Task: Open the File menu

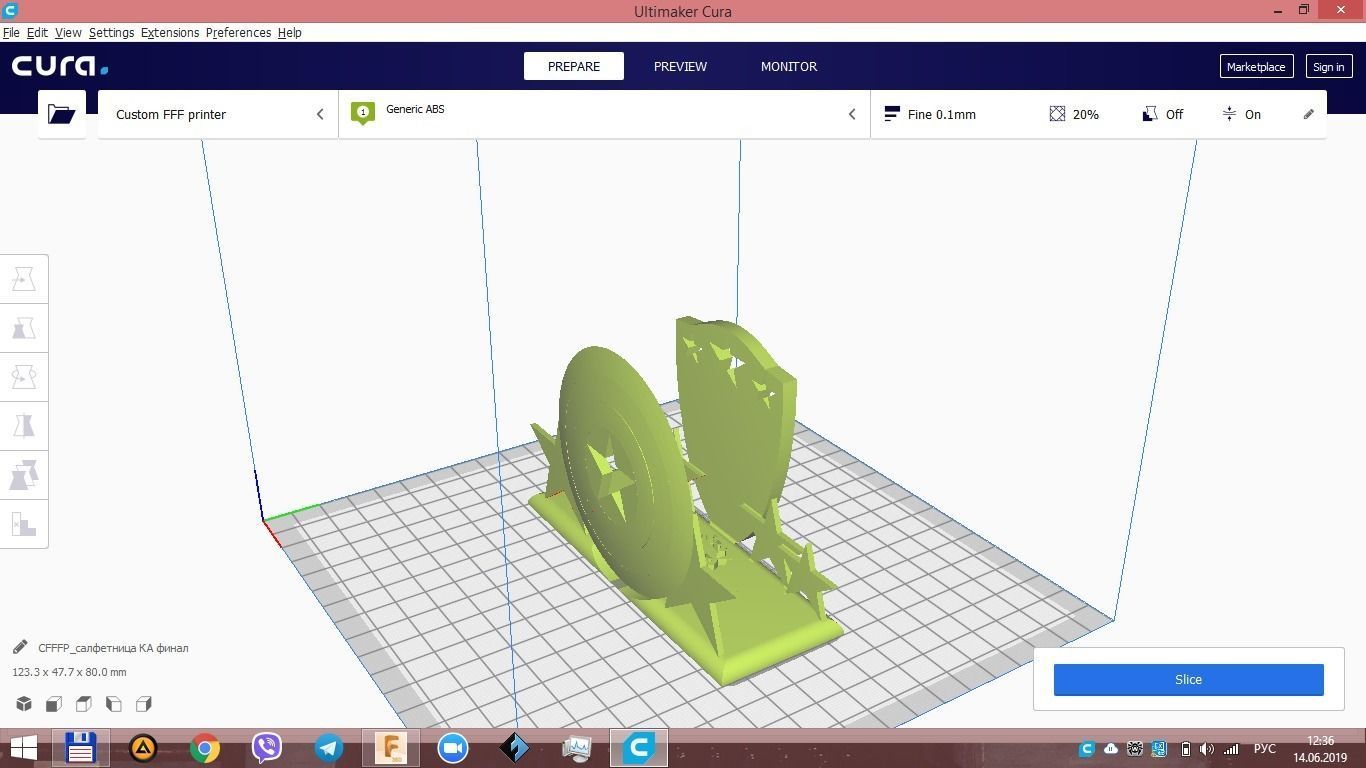Action: pyautogui.click(x=11, y=32)
